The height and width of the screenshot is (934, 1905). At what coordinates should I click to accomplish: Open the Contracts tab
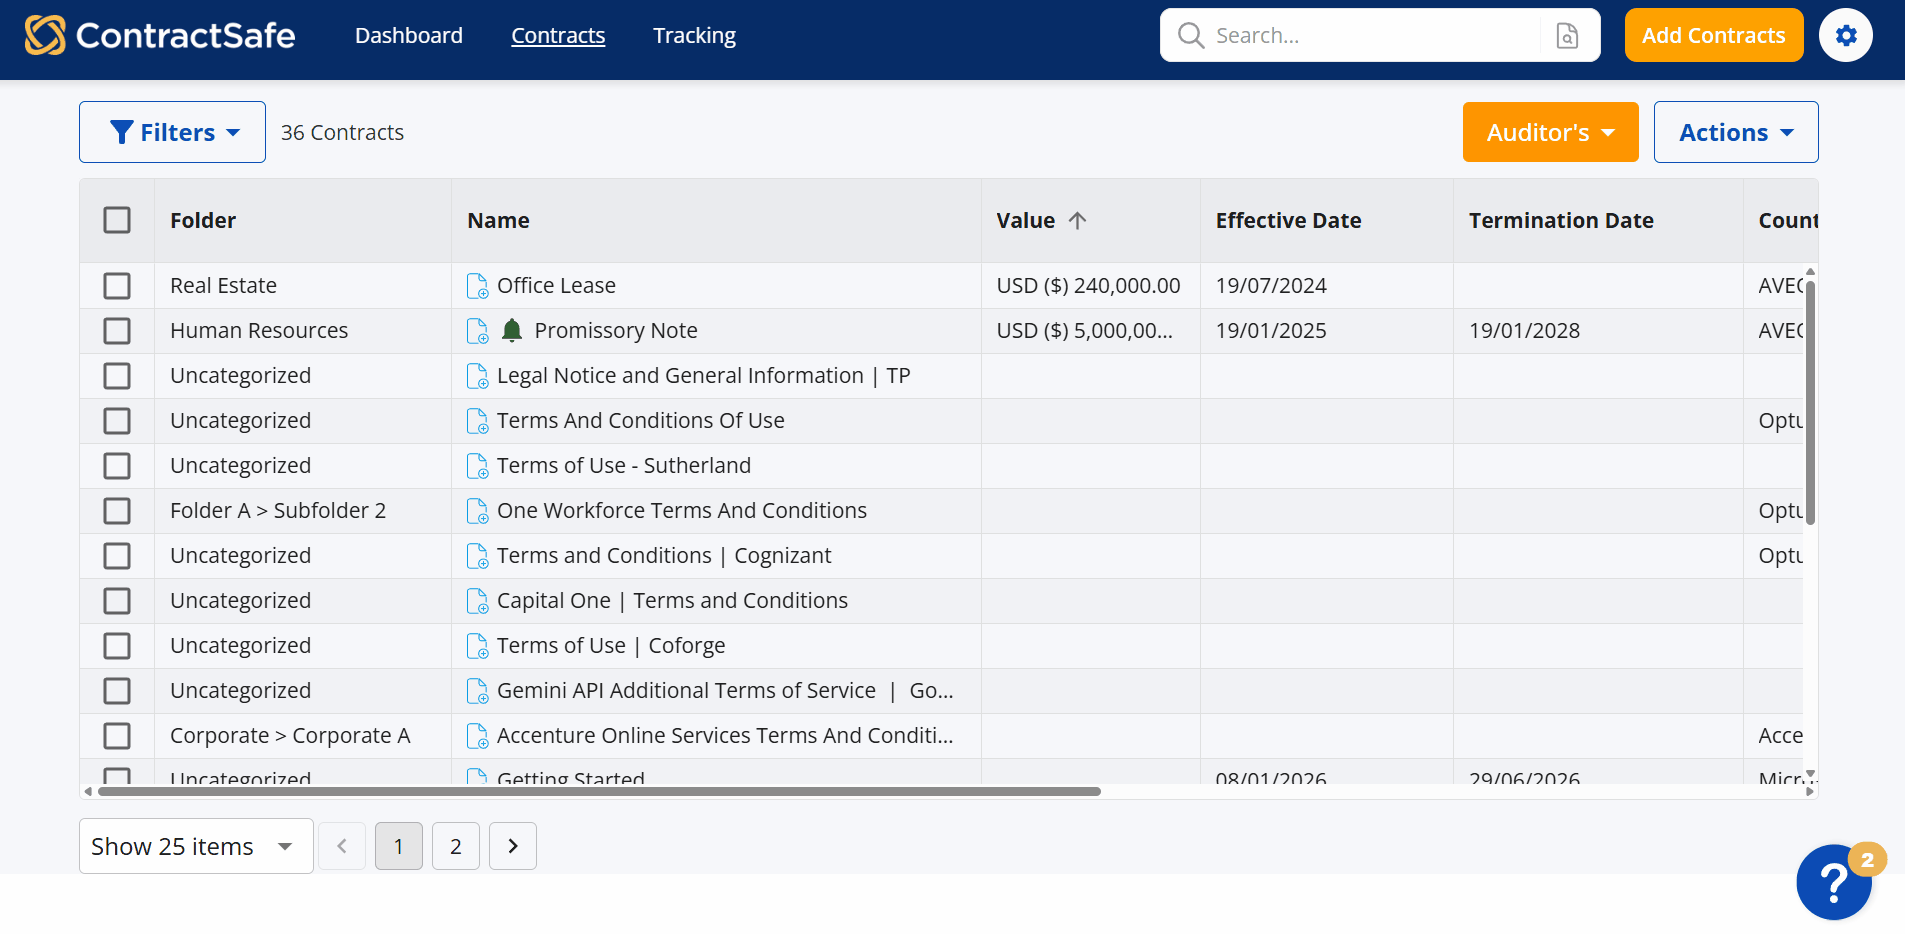coord(558,35)
